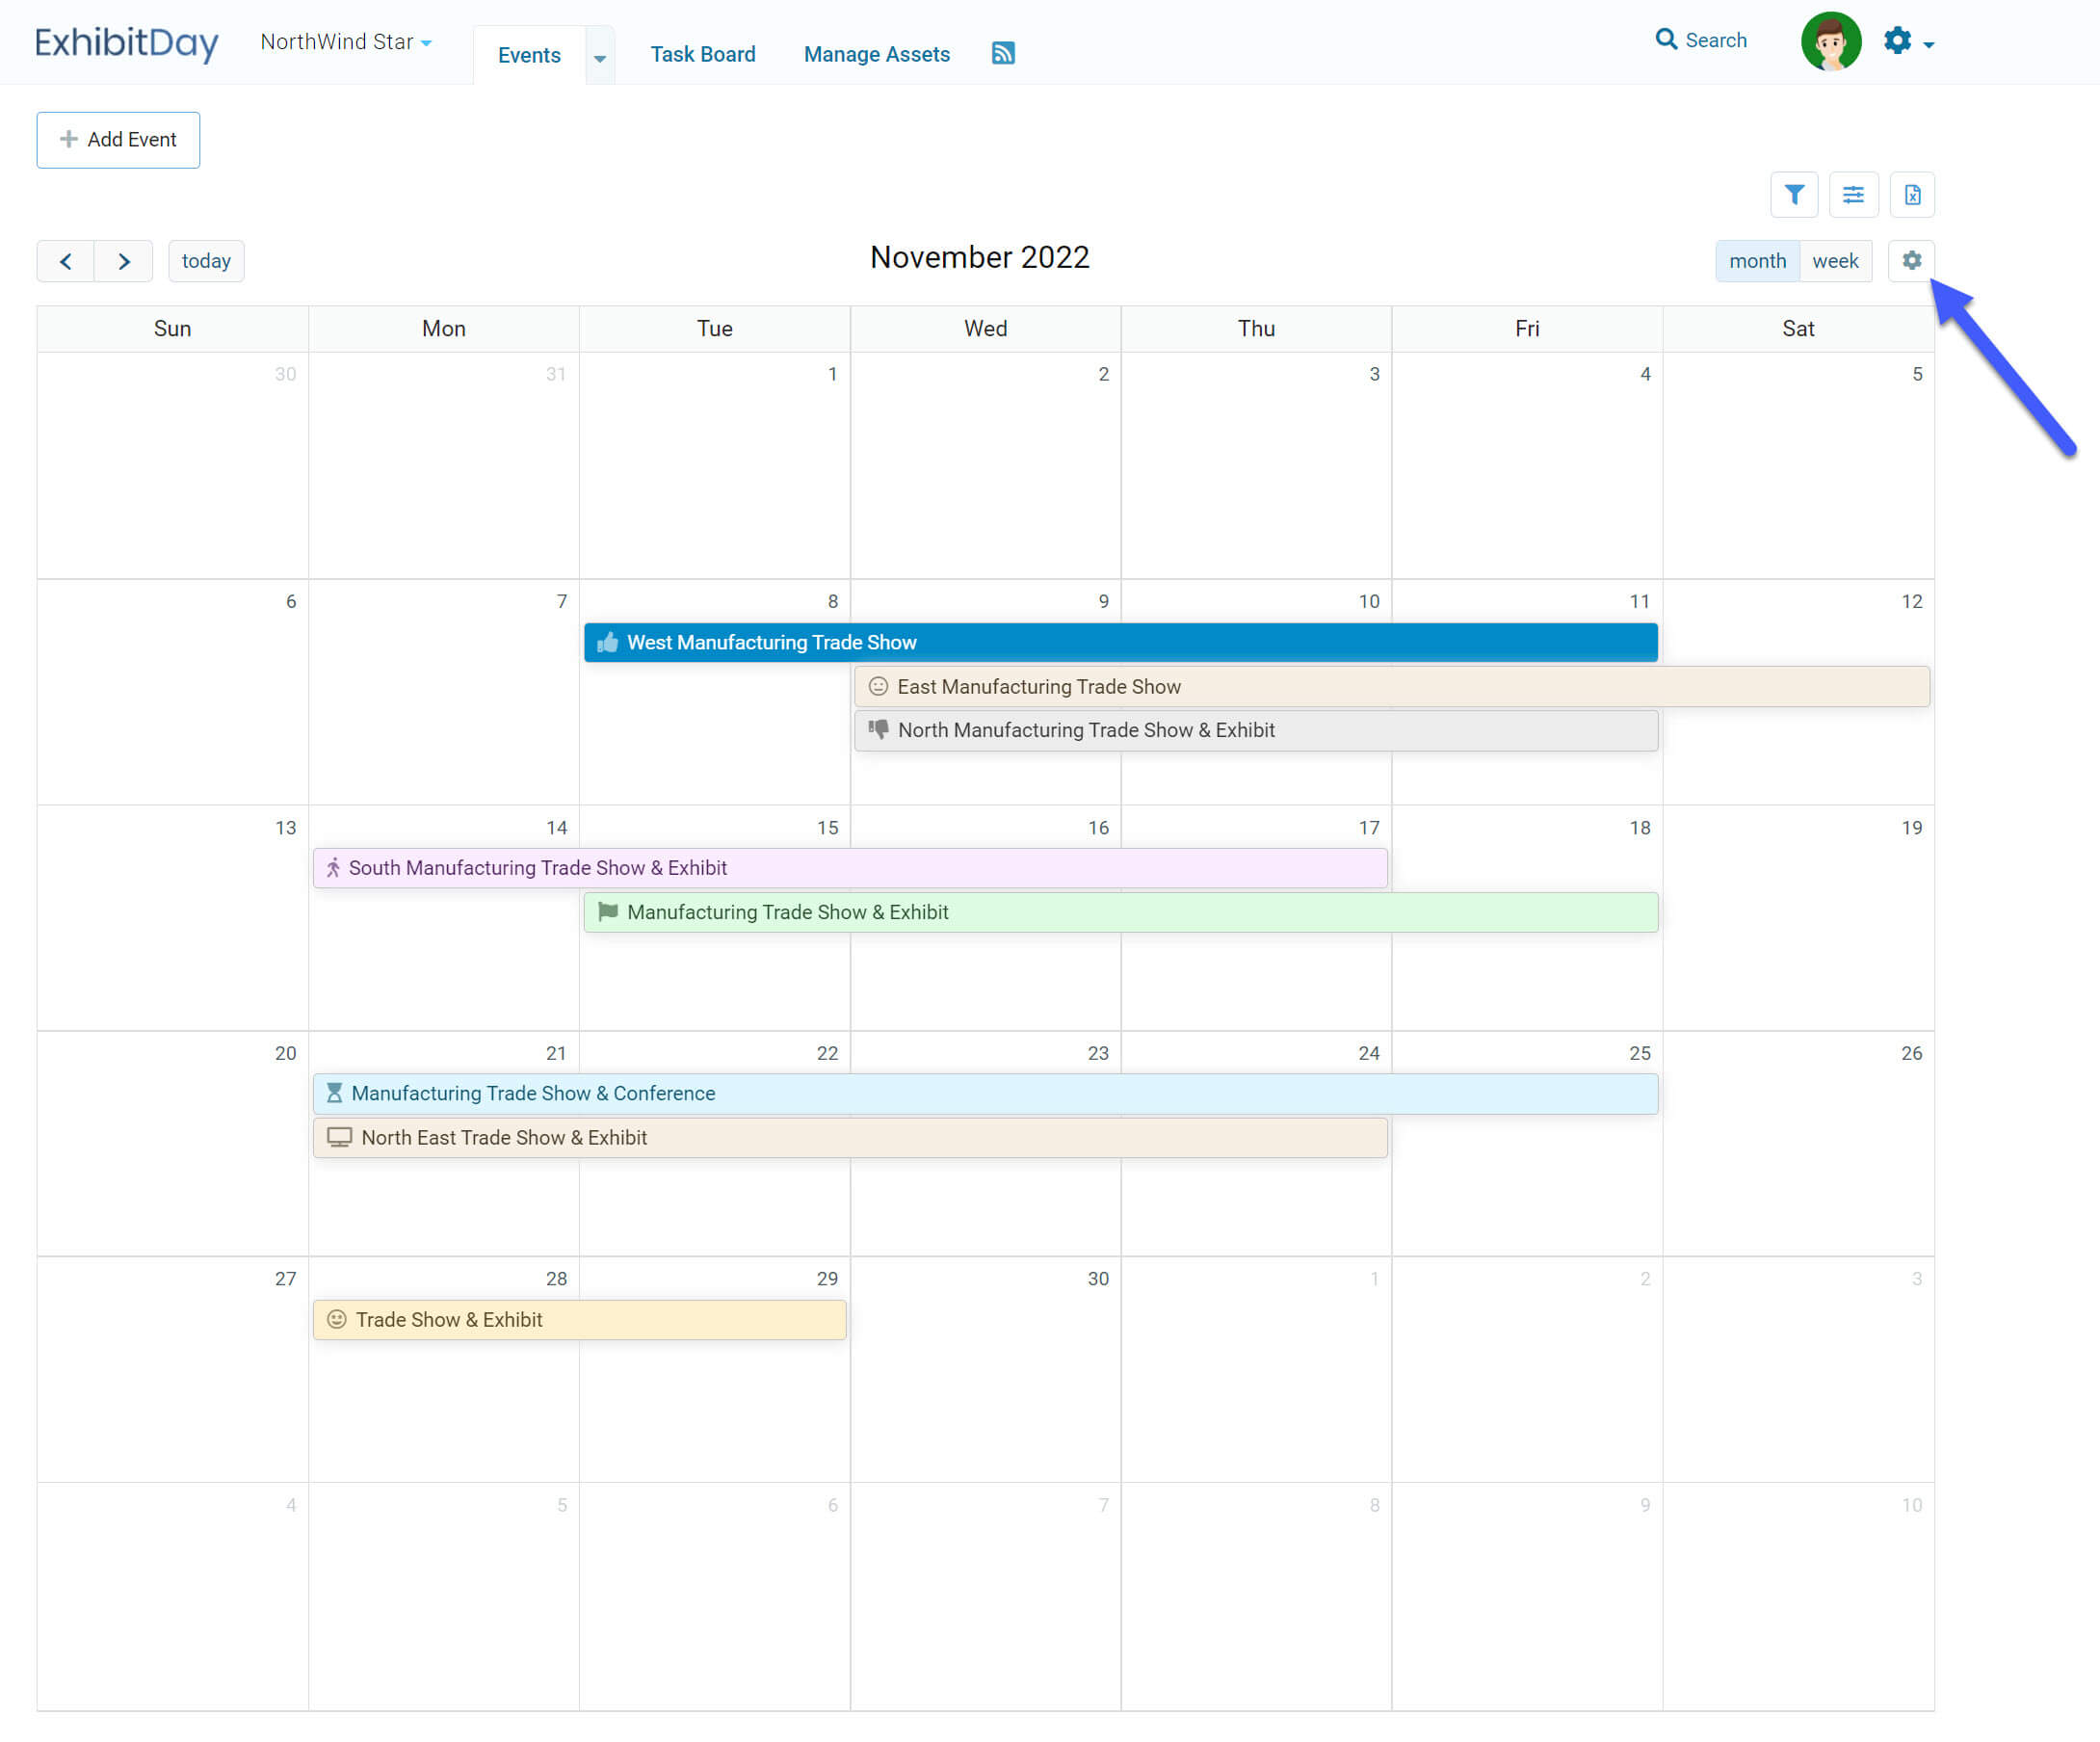The width and height of the screenshot is (2100, 1742).
Task: Switch to the week view toggle
Action: pyautogui.click(x=1835, y=260)
